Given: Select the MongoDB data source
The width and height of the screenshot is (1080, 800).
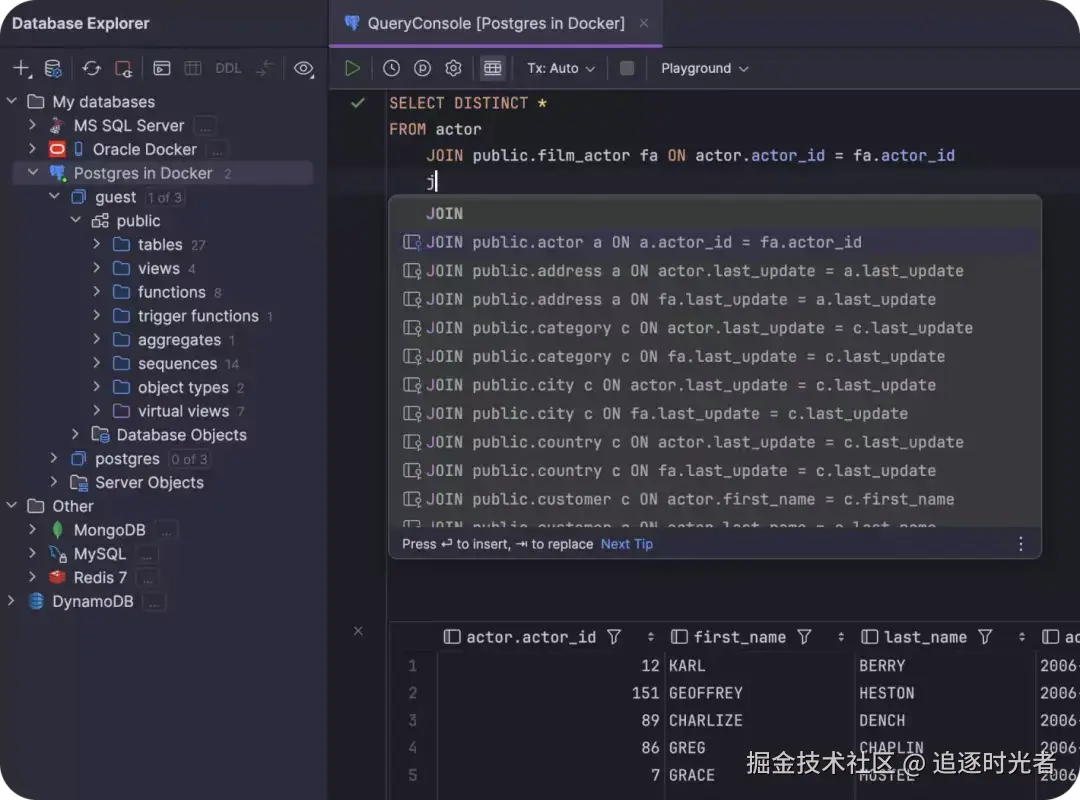Looking at the screenshot, I should click(109, 530).
